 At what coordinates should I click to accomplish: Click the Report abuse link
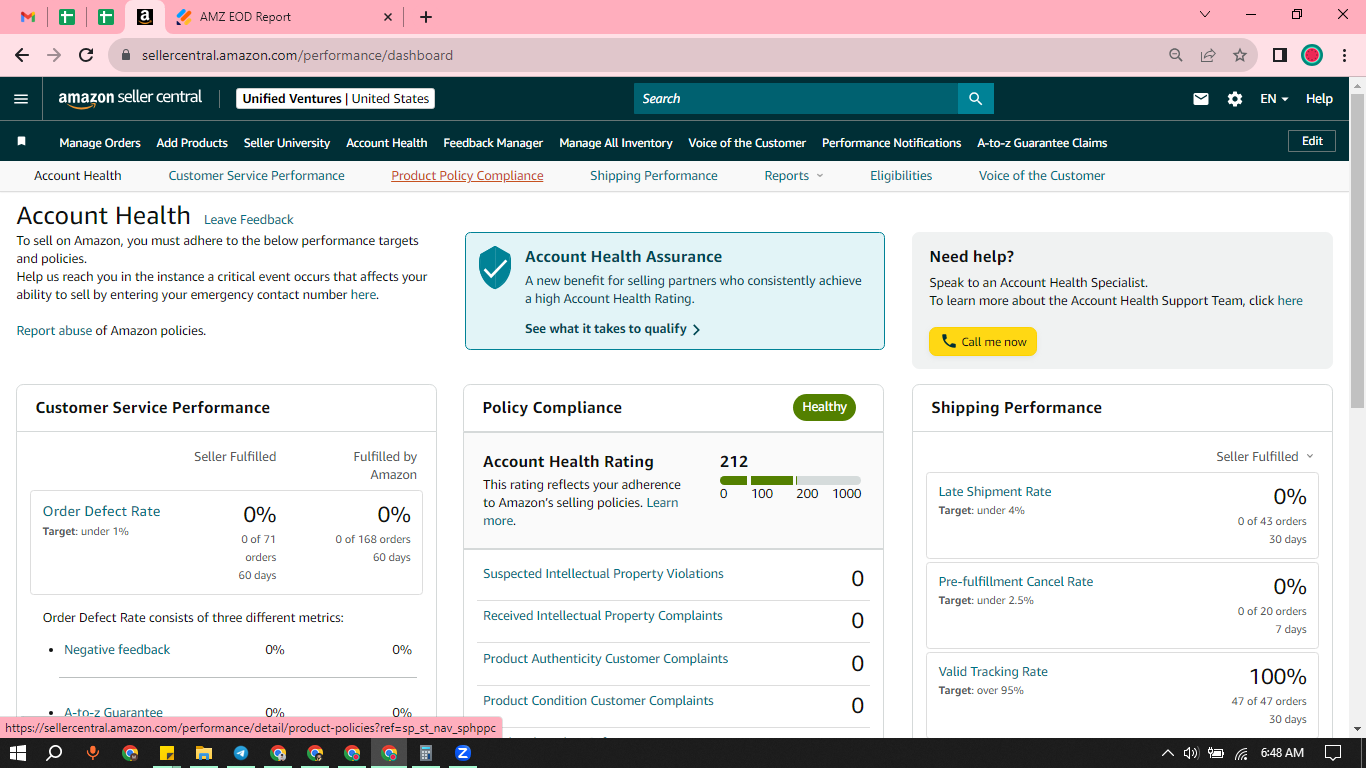54,331
